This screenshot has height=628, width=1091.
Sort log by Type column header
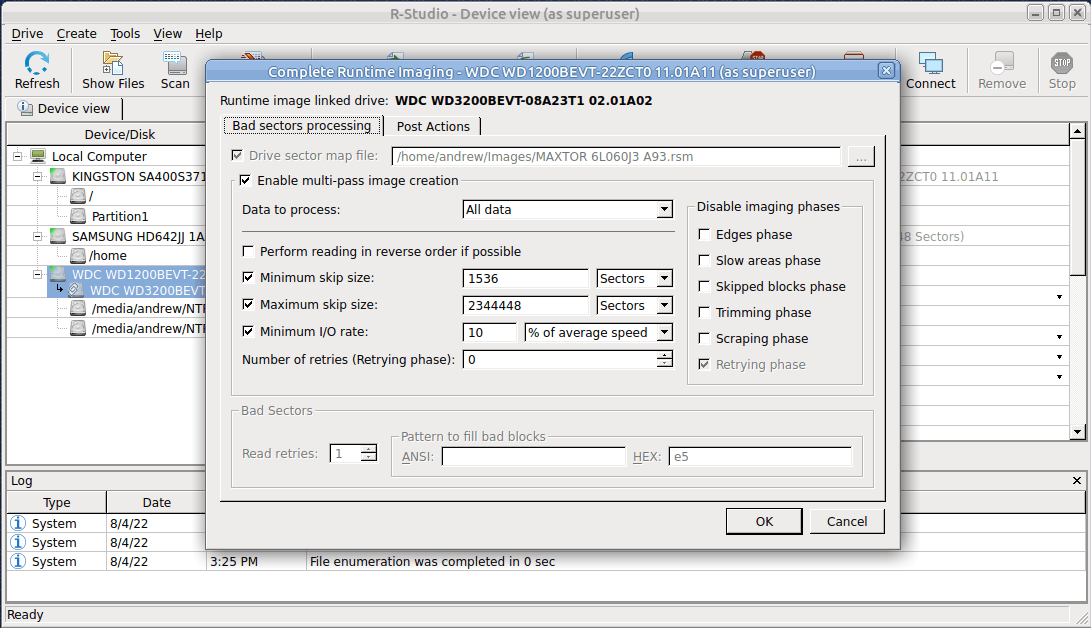click(x=57, y=502)
